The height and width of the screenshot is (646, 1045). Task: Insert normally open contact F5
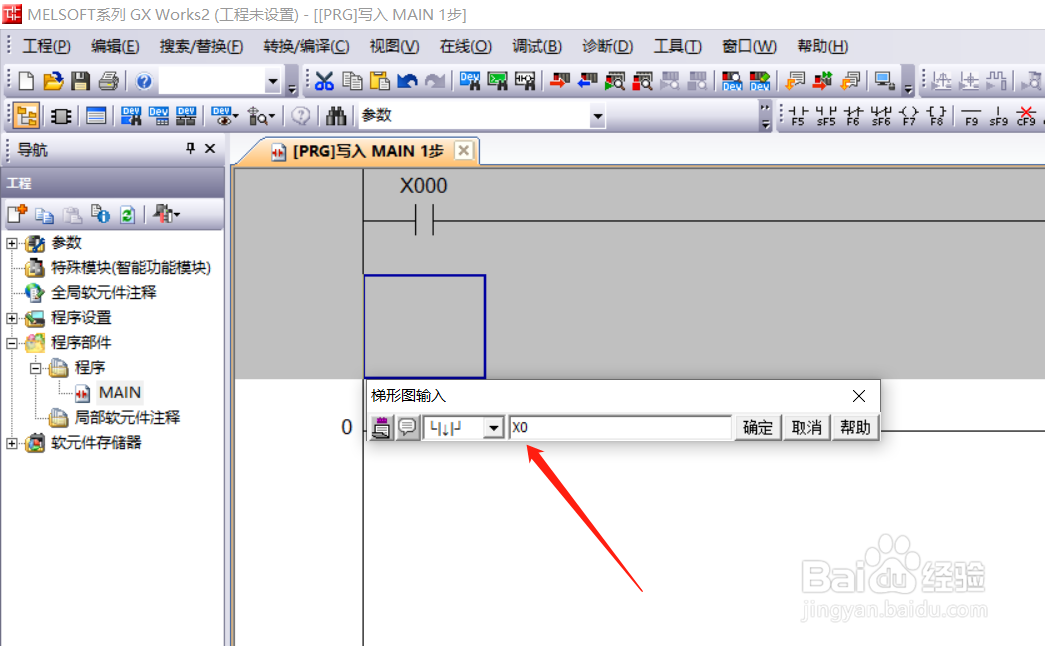[798, 116]
